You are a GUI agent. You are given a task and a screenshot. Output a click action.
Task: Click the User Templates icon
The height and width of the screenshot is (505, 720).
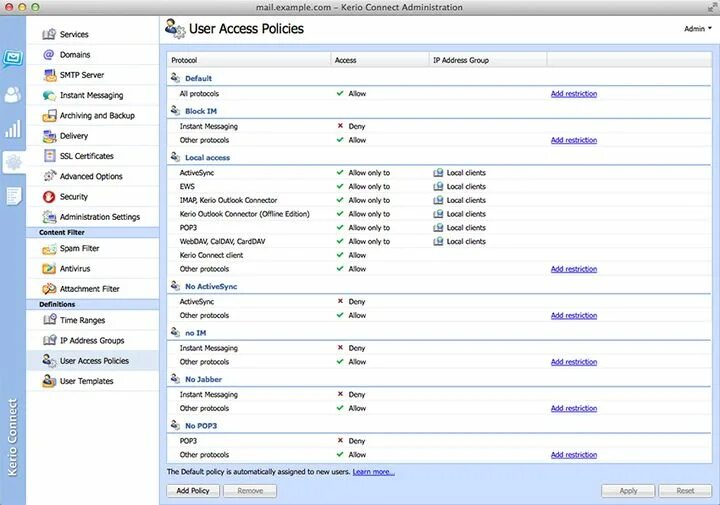[x=49, y=381]
